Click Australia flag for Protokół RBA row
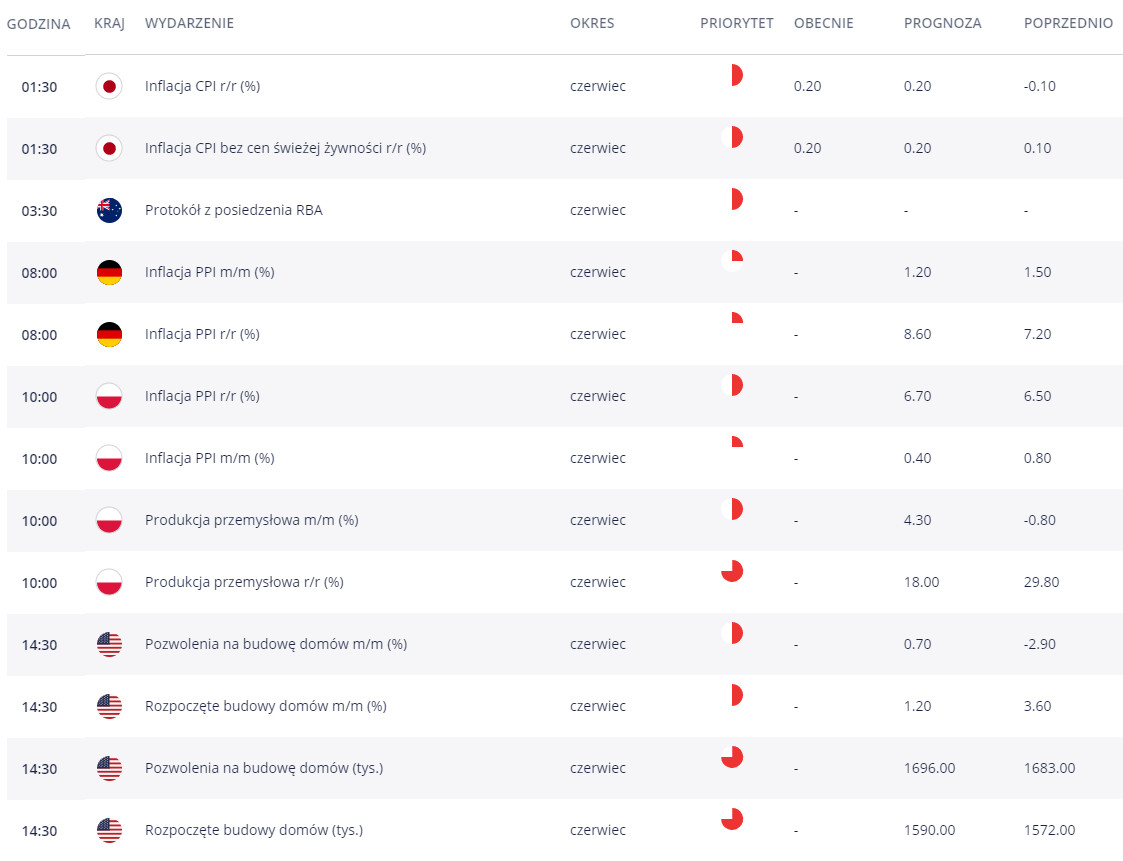Image resolution: width=1123 pixels, height=861 pixels. 109,210
